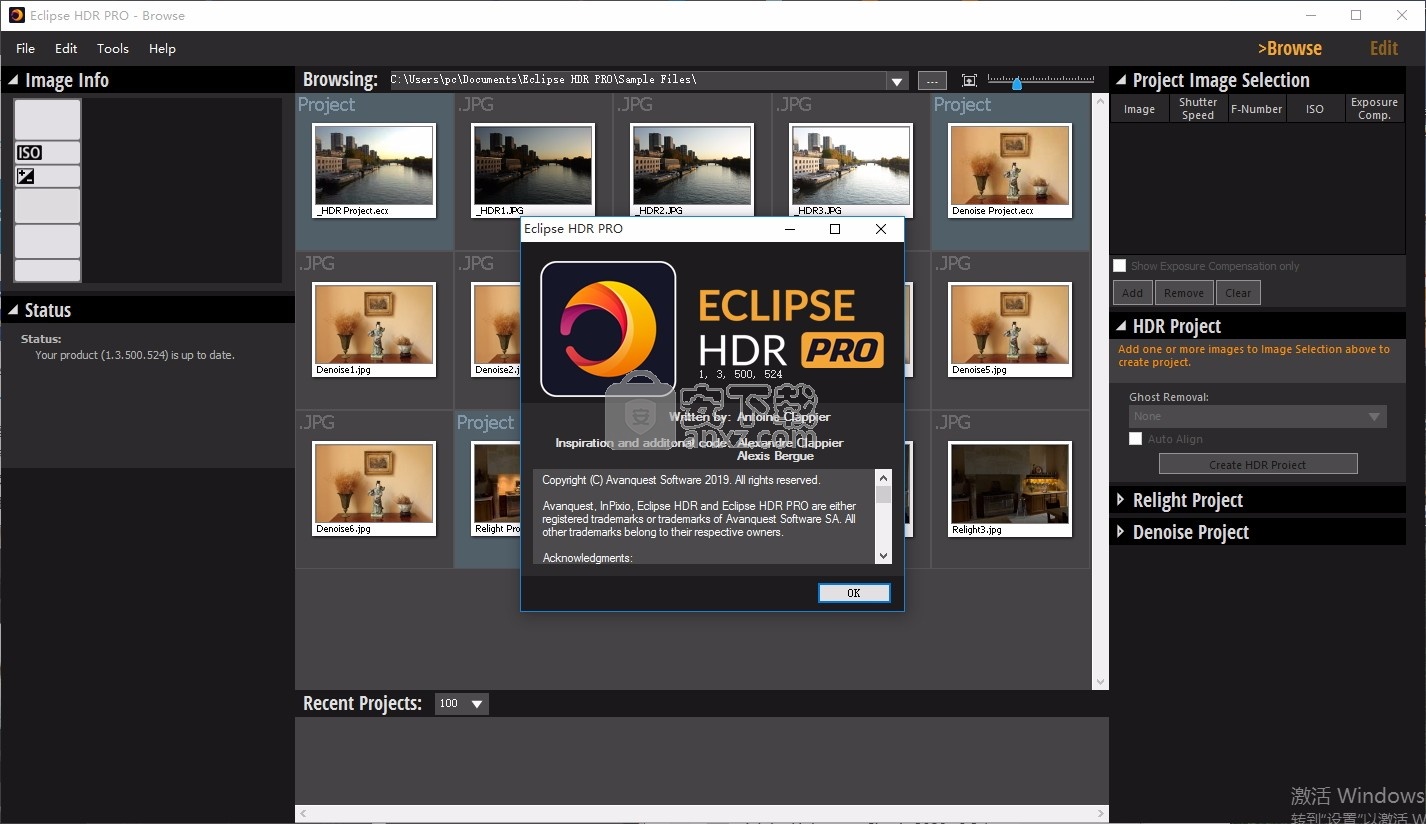The width and height of the screenshot is (1426, 824).
Task: Click the Exposure Comp. column header
Action: [1374, 109]
